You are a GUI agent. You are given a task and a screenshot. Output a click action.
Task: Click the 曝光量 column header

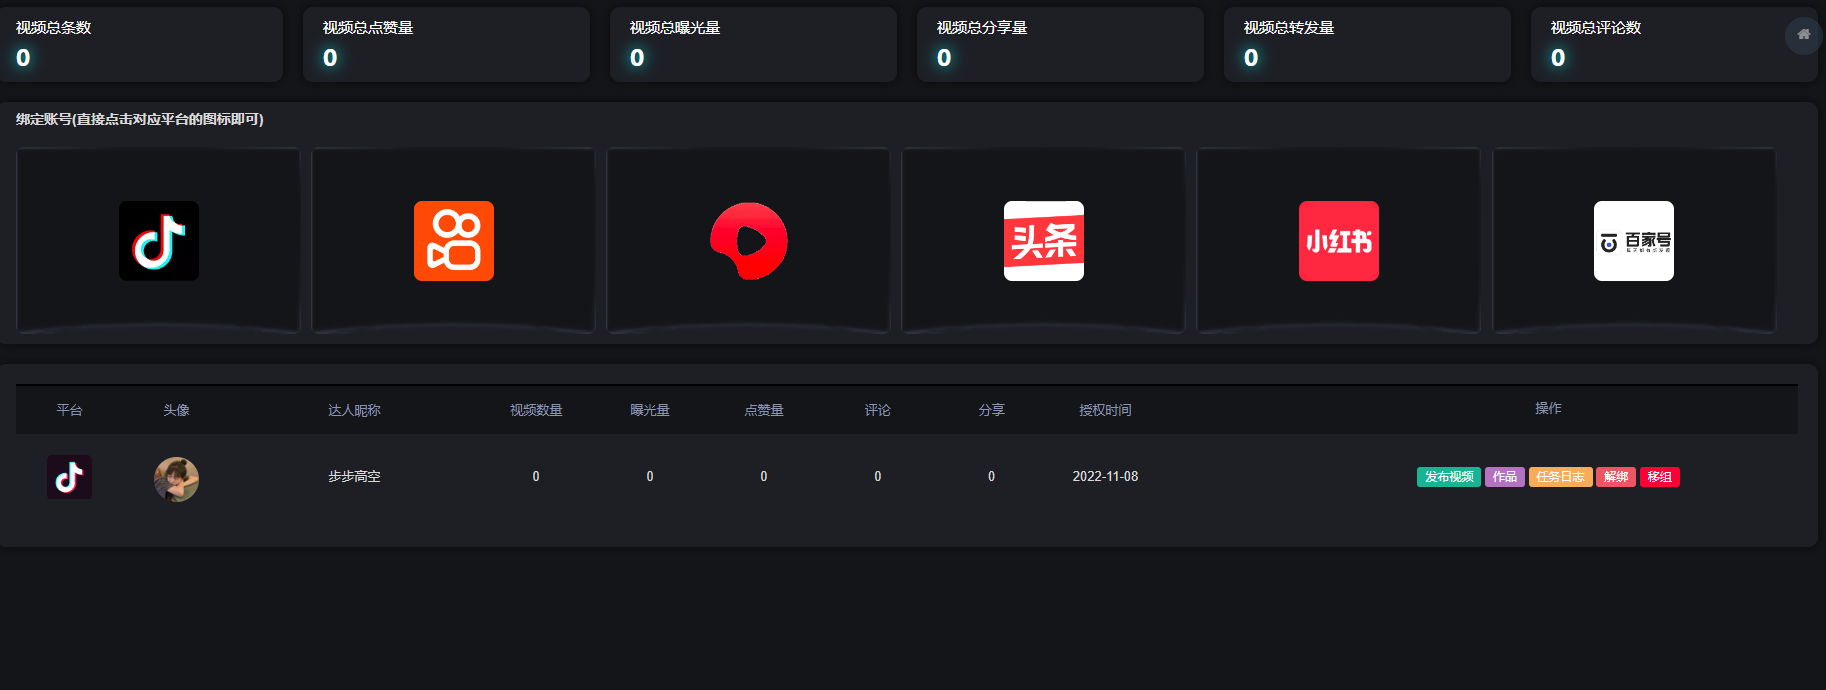coord(650,410)
